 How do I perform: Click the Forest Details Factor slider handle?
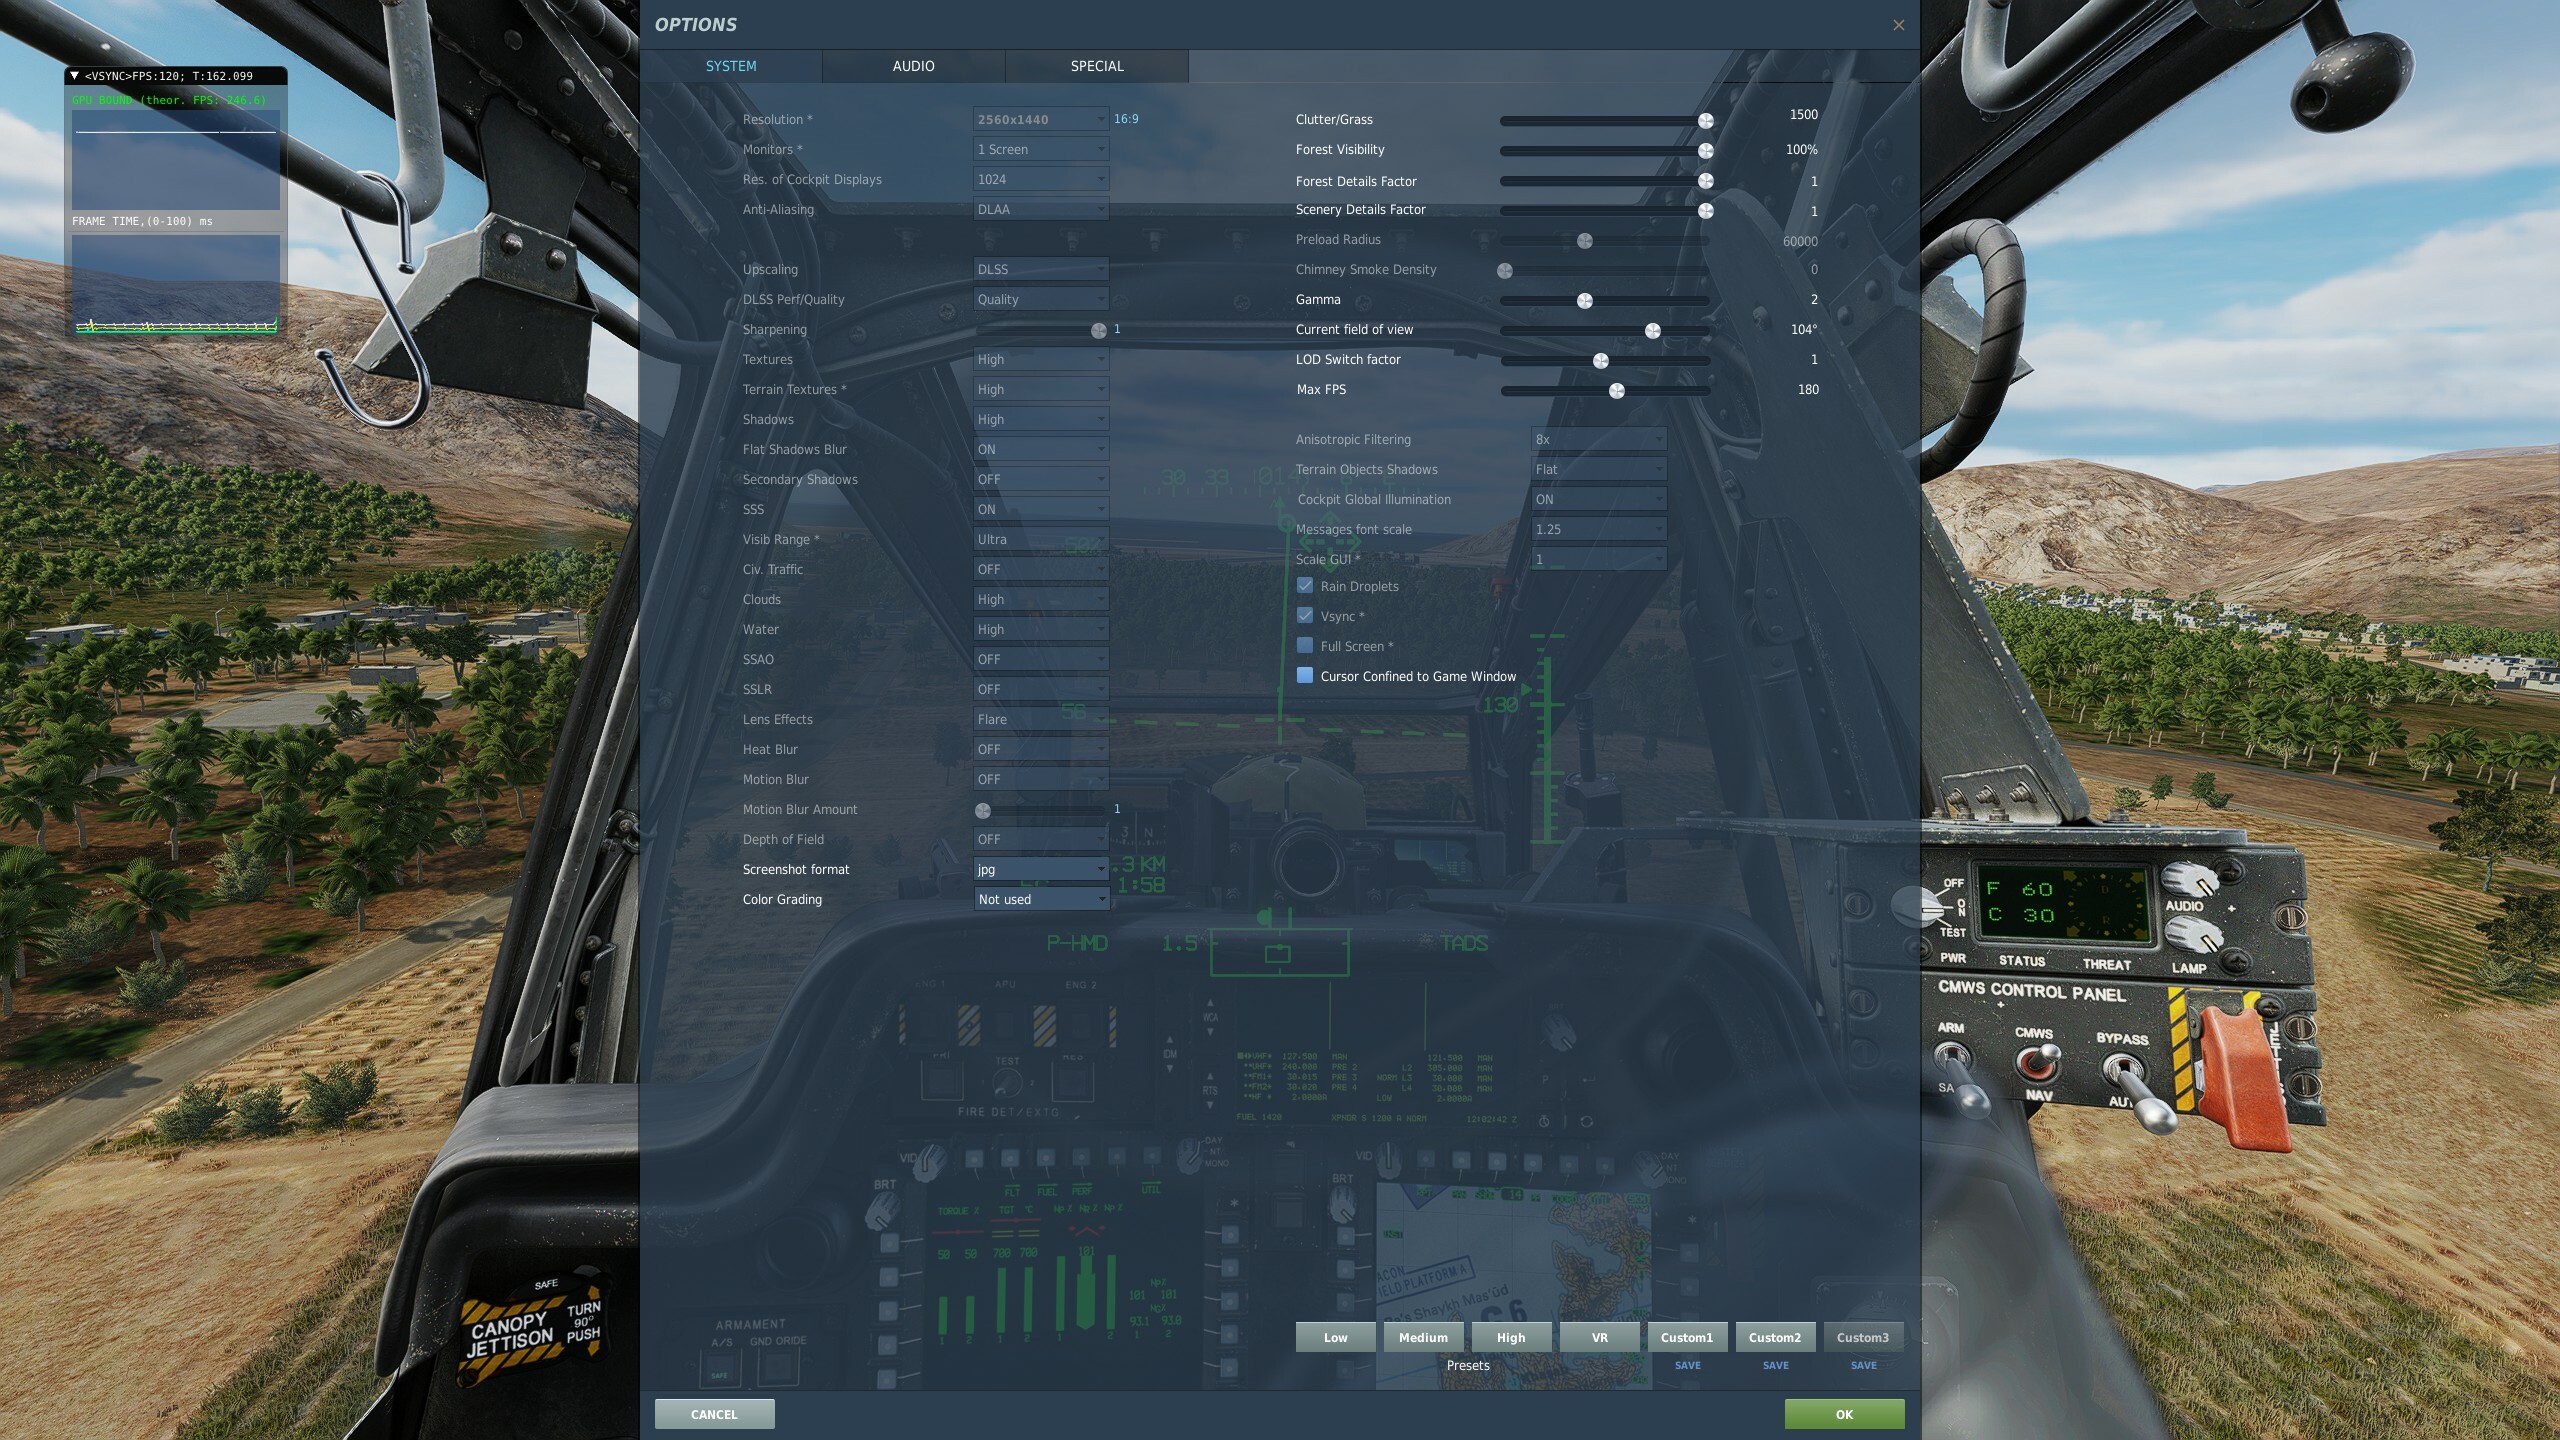click(1706, 181)
